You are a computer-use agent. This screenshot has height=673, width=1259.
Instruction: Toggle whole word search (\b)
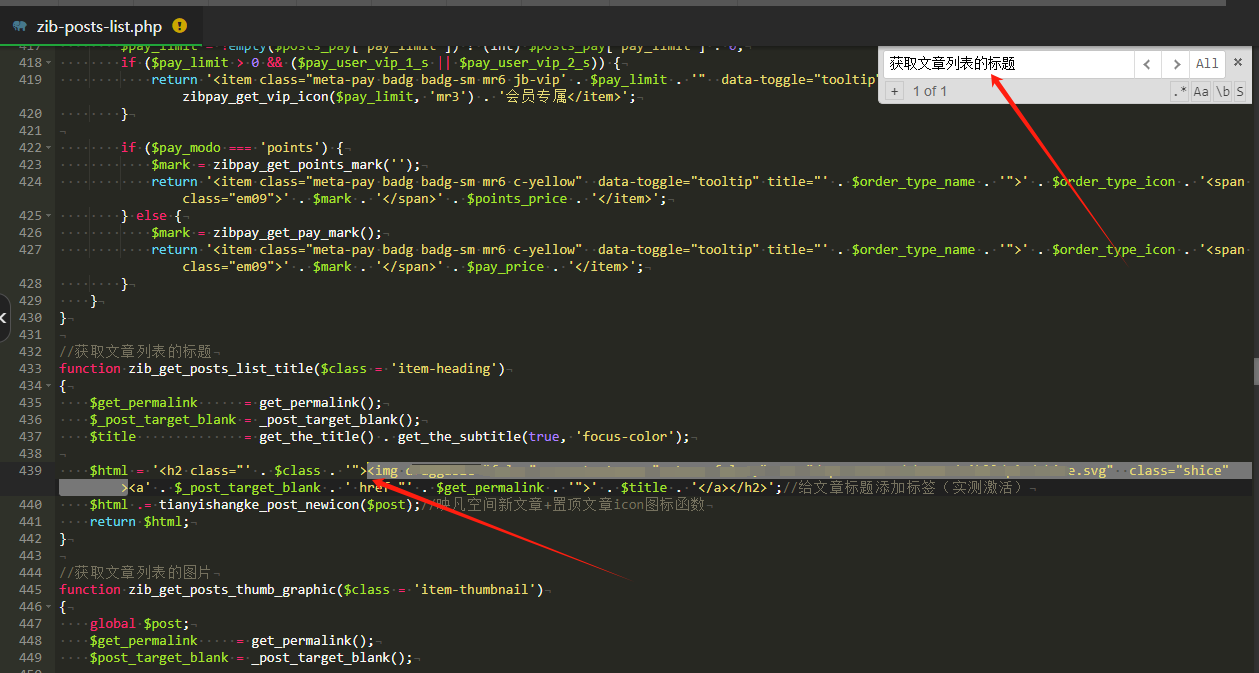[x=1222, y=91]
